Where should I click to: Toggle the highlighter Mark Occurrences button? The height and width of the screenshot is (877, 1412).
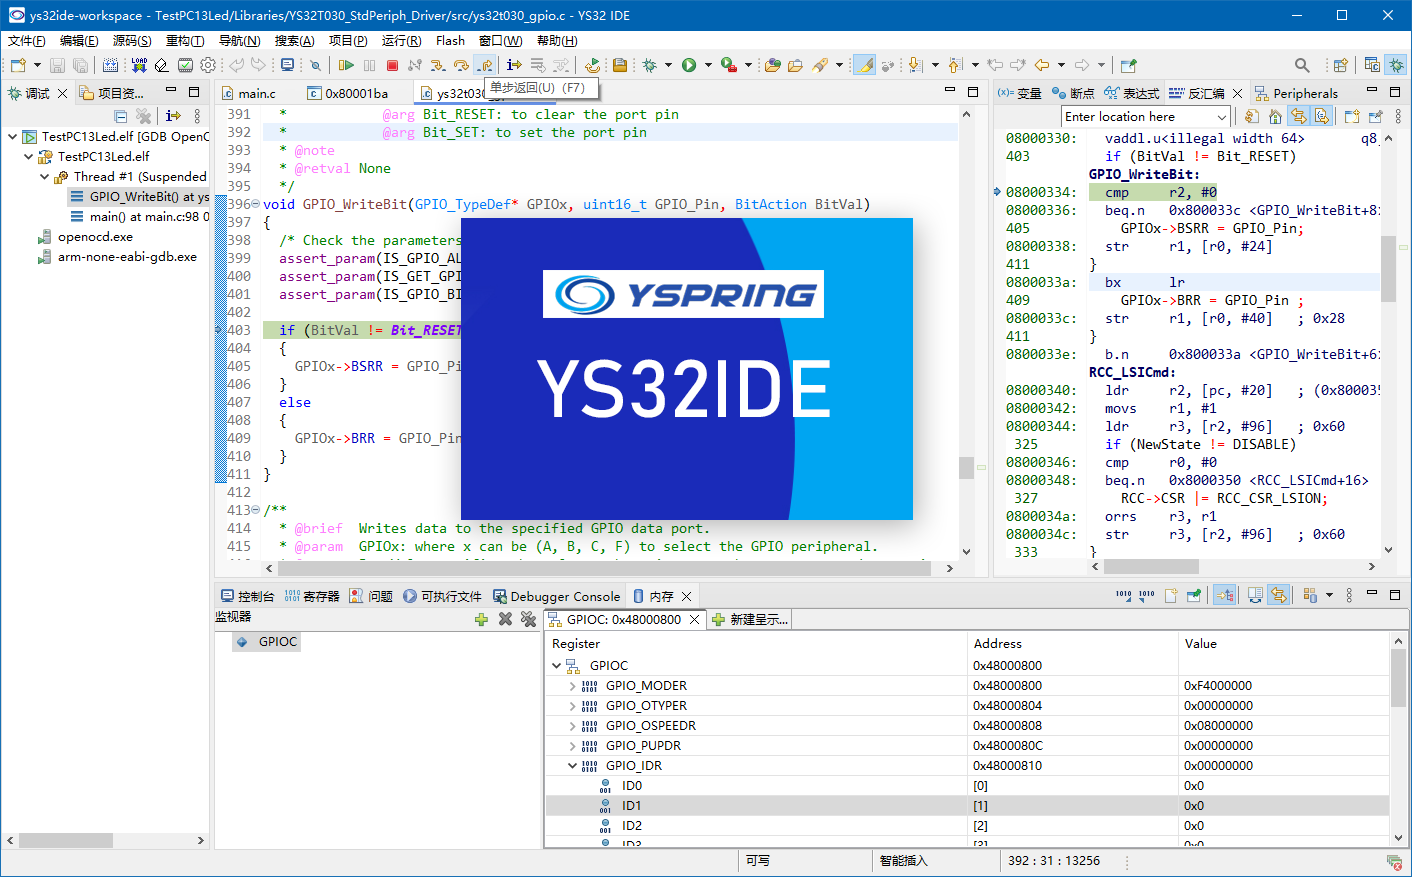[865, 65]
